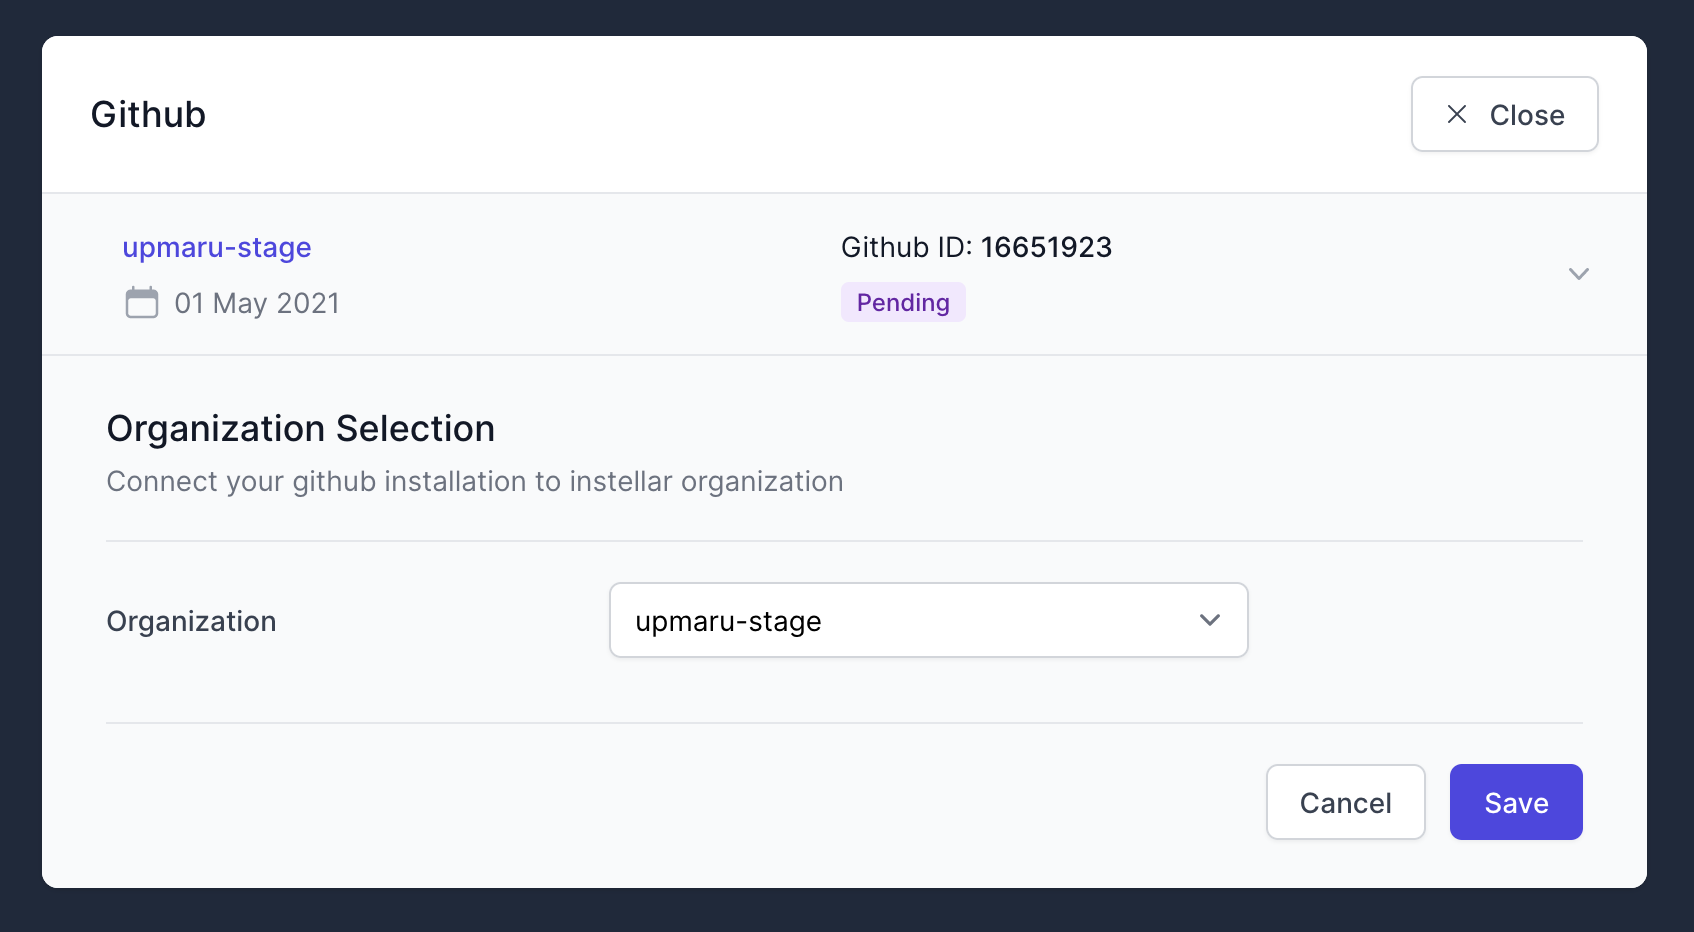Click the collapse arrow on the installation row
Viewport: 1694px width, 932px height.
(1578, 273)
